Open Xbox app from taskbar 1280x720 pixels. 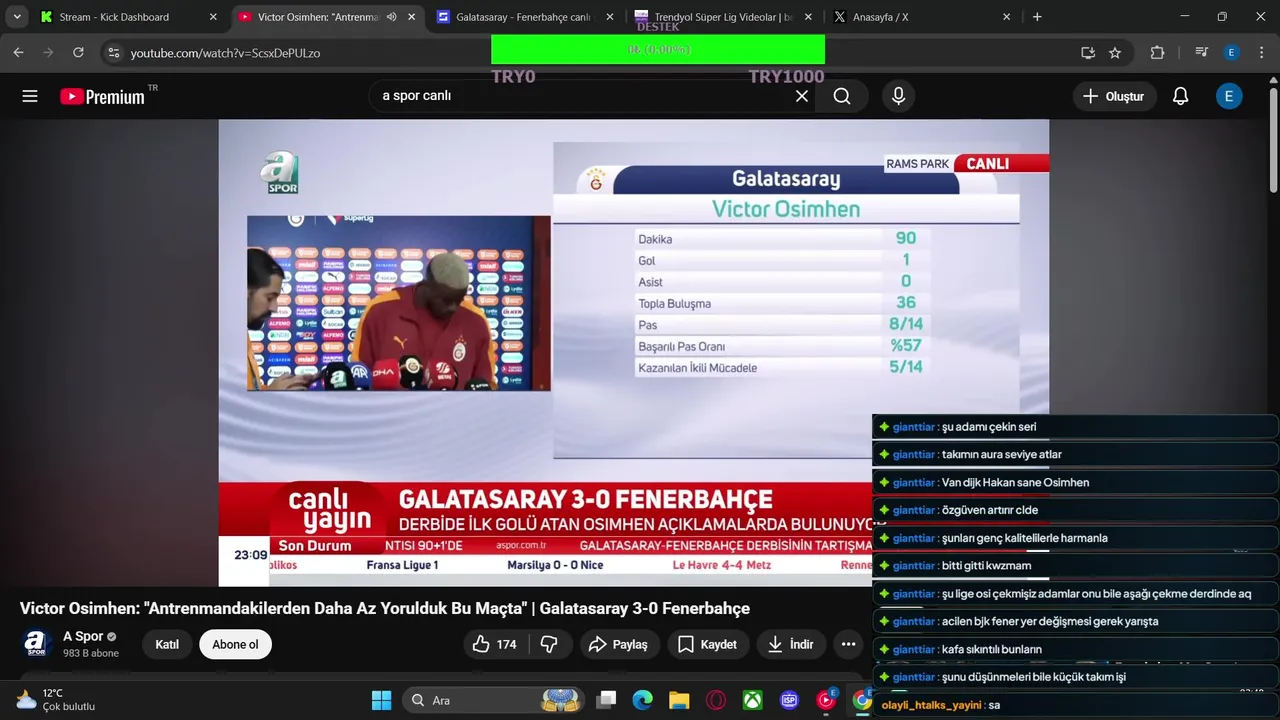pyautogui.click(x=752, y=700)
